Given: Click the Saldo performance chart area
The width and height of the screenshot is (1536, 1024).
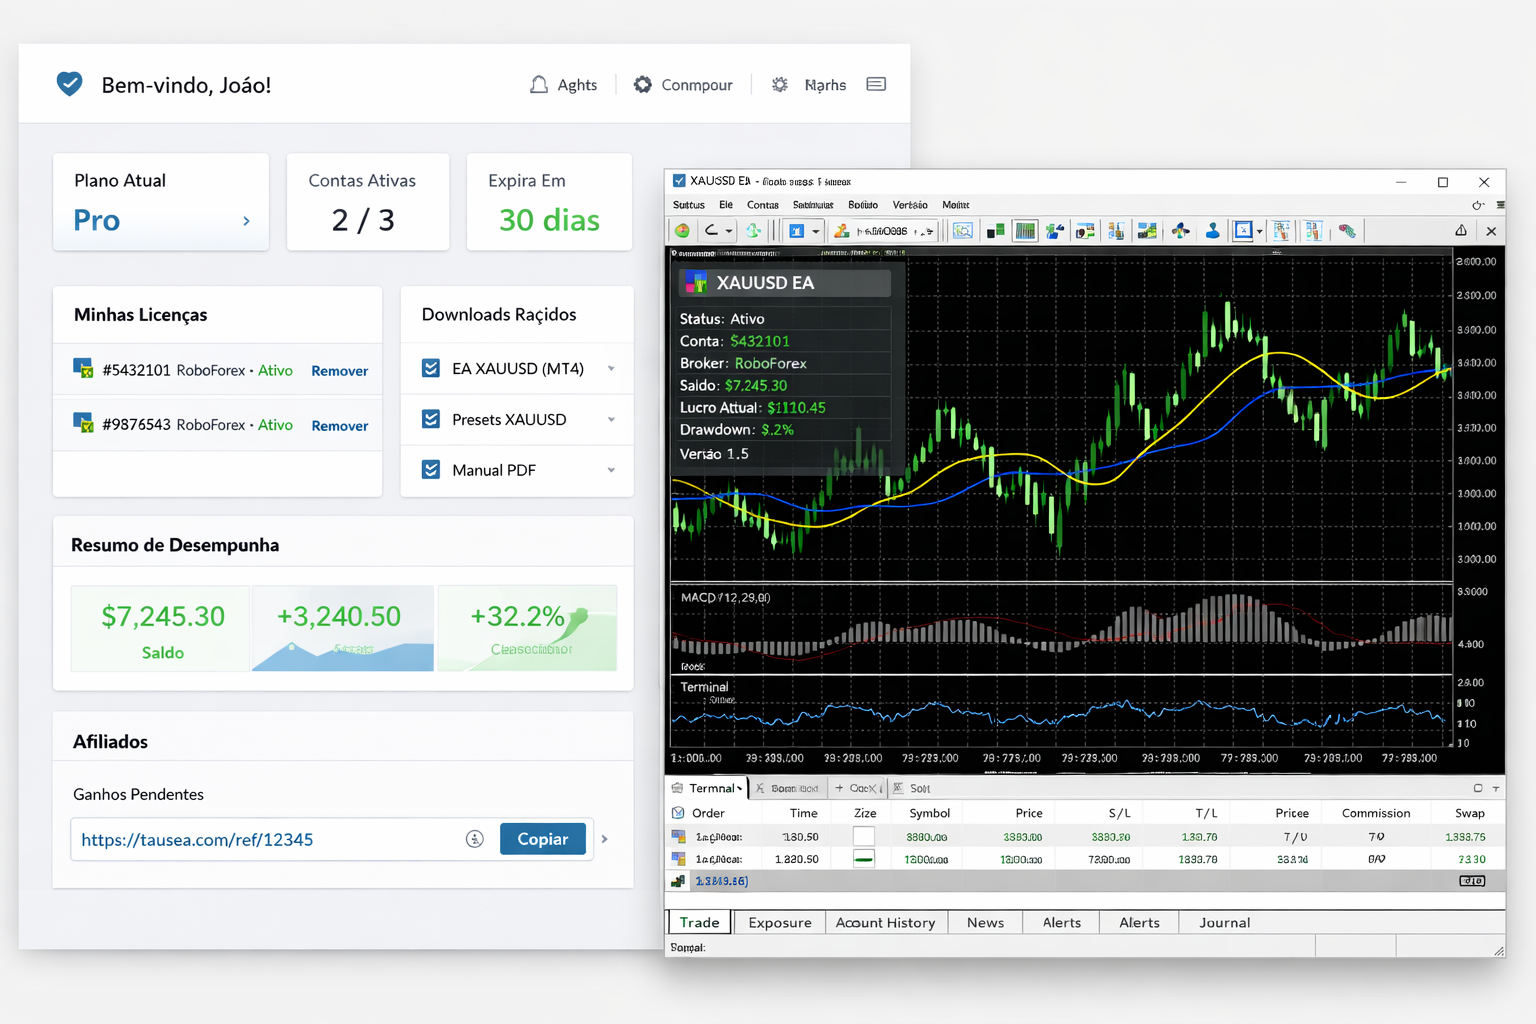Looking at the screenshot, I should coord(160,628).
